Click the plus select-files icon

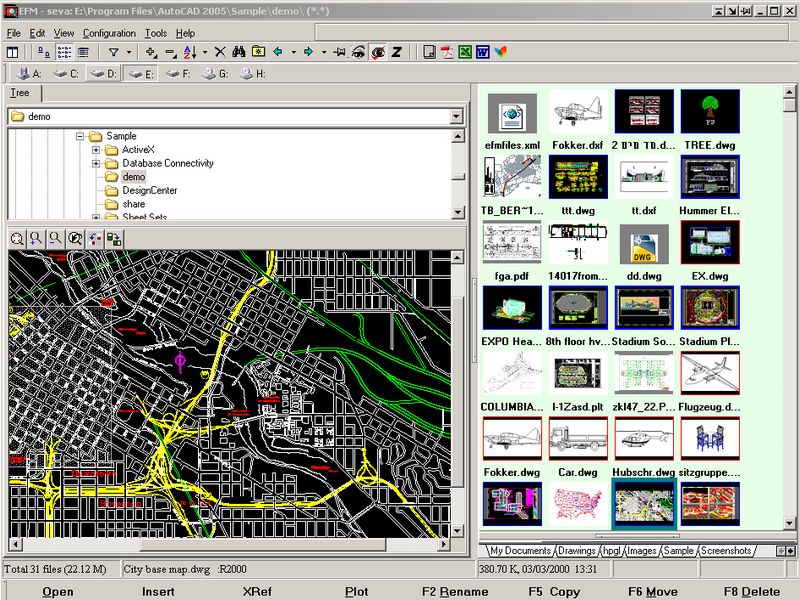click(x=151, y=52)
